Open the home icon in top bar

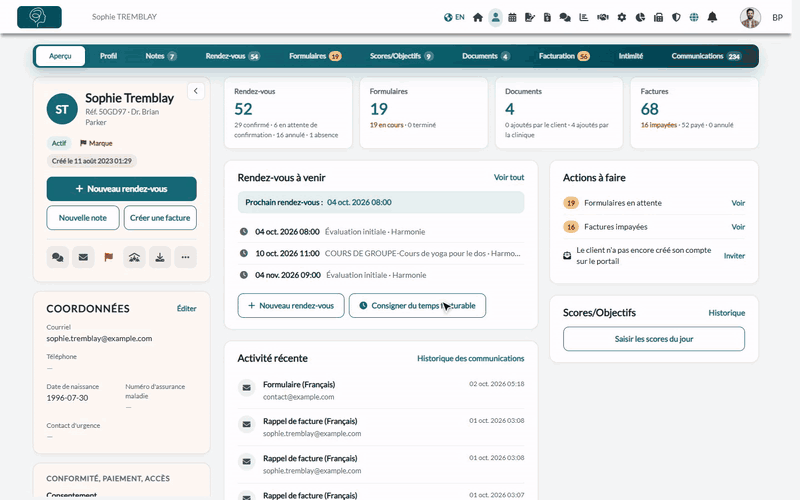point(478,17)
